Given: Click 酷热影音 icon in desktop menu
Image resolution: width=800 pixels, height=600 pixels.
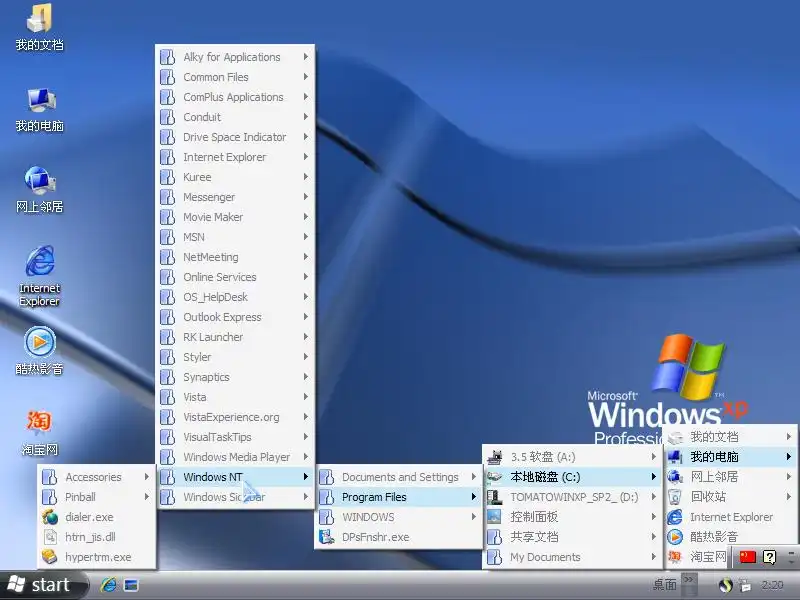Looking at the screenshot, I should 675,537.
